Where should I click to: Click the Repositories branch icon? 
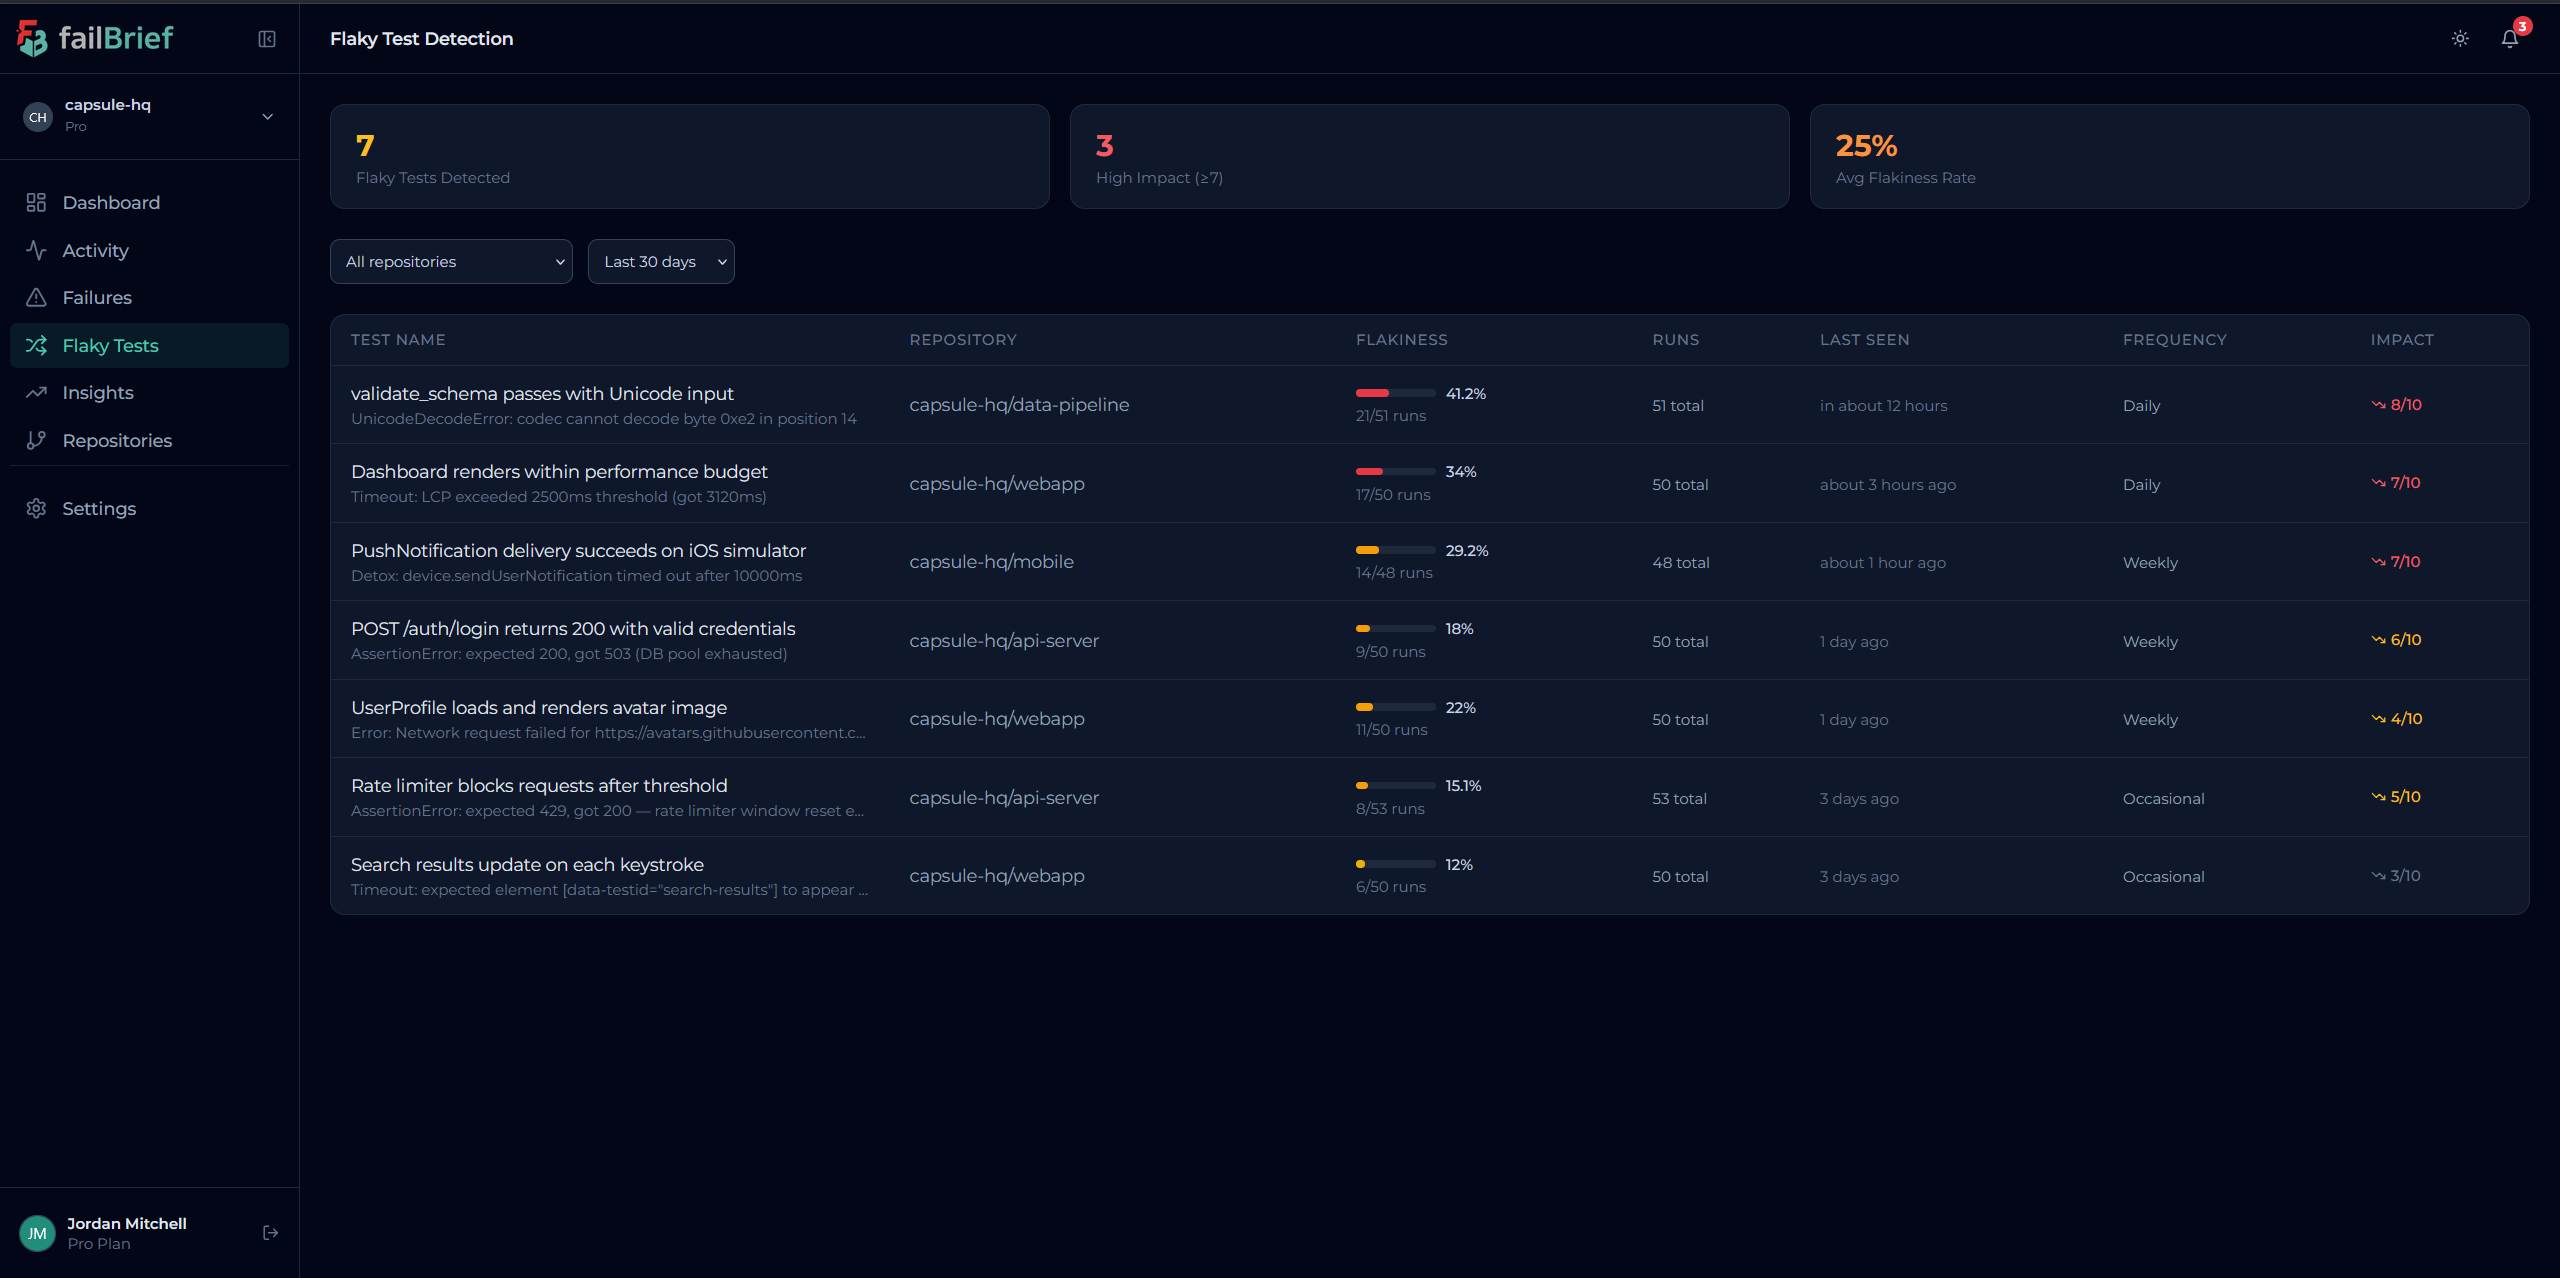[36, 440]
